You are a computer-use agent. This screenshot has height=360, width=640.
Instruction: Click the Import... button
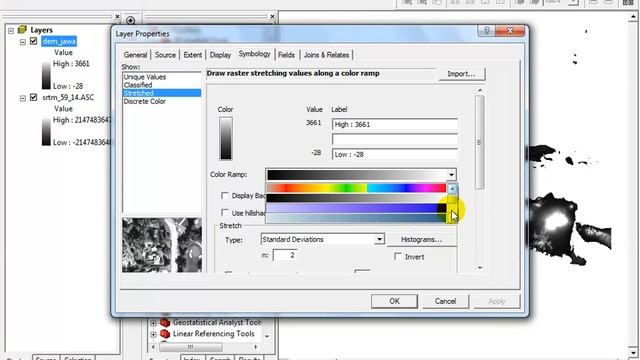(462, 74)
